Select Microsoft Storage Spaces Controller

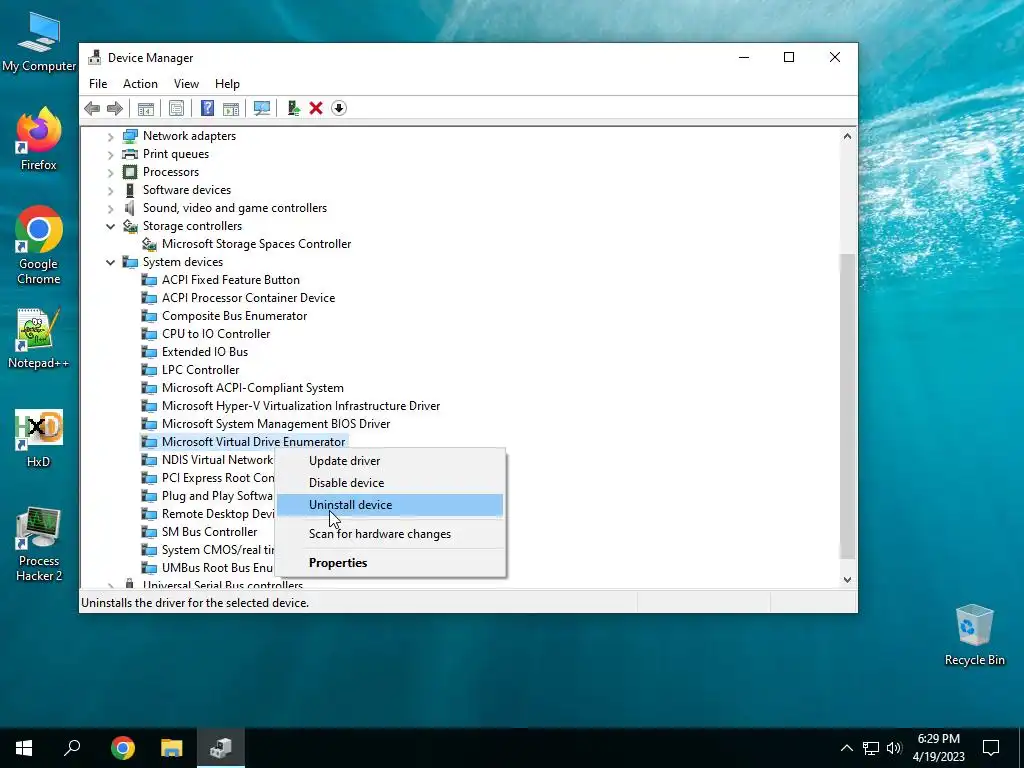(256, 244)
